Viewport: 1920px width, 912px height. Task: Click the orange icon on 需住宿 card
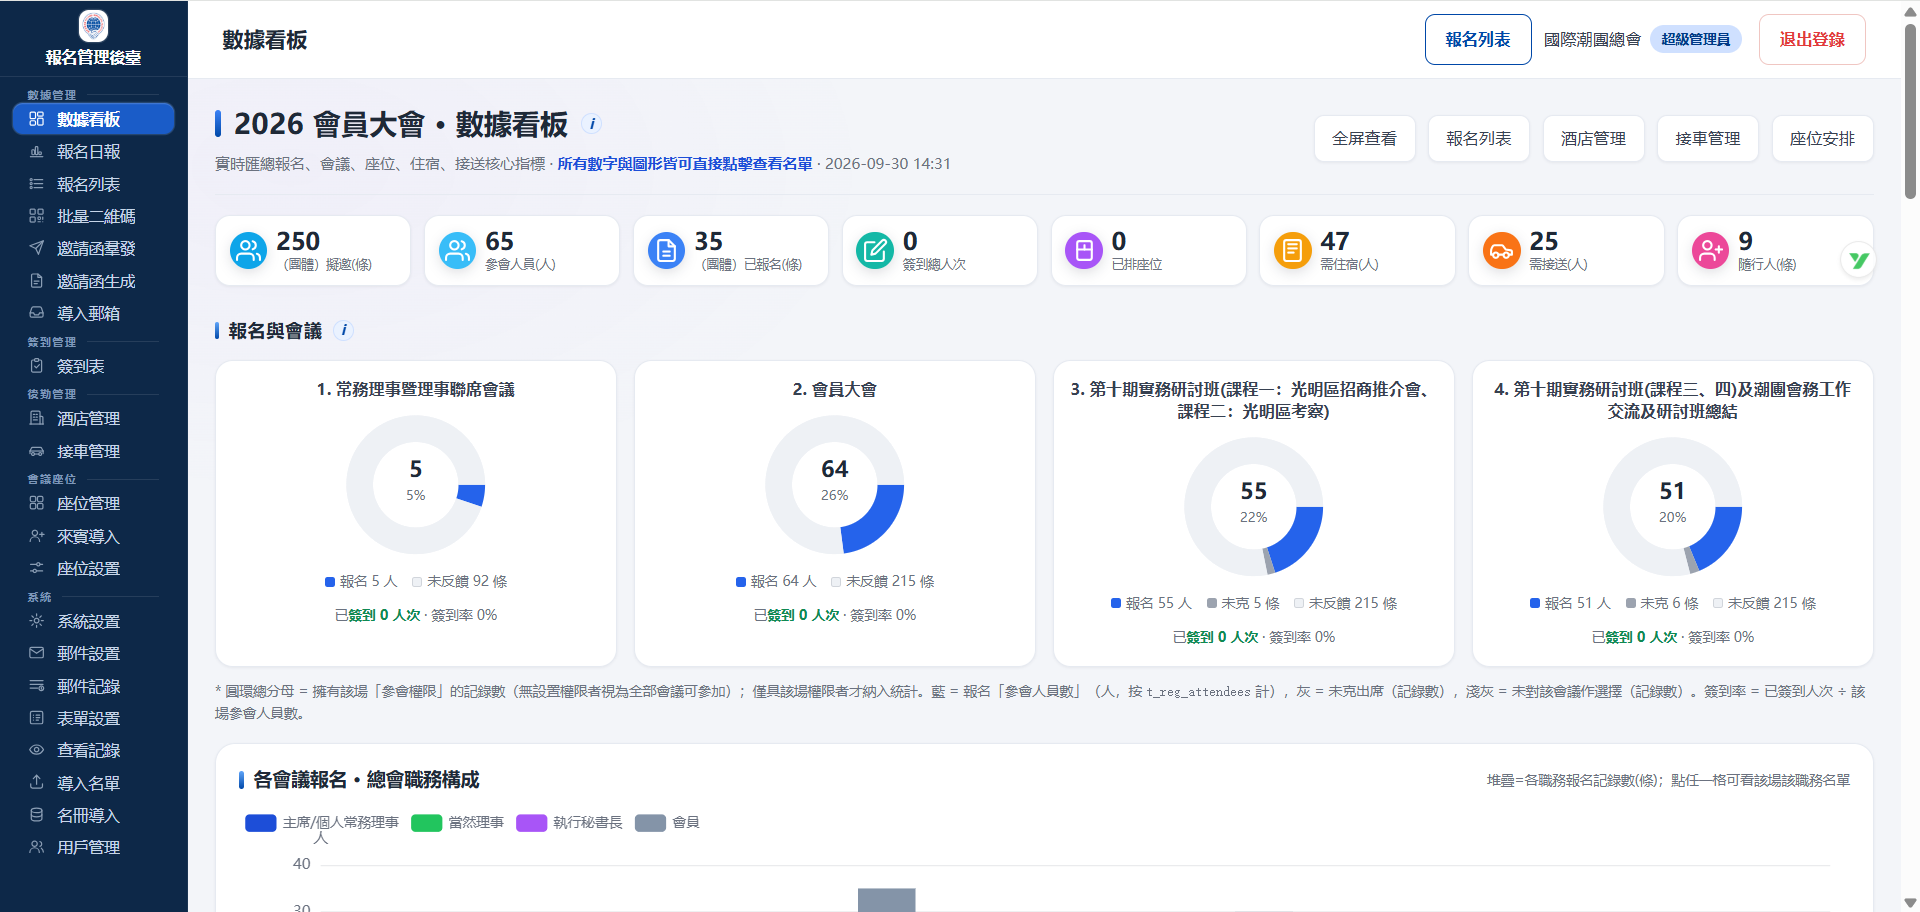(1292, 250)
